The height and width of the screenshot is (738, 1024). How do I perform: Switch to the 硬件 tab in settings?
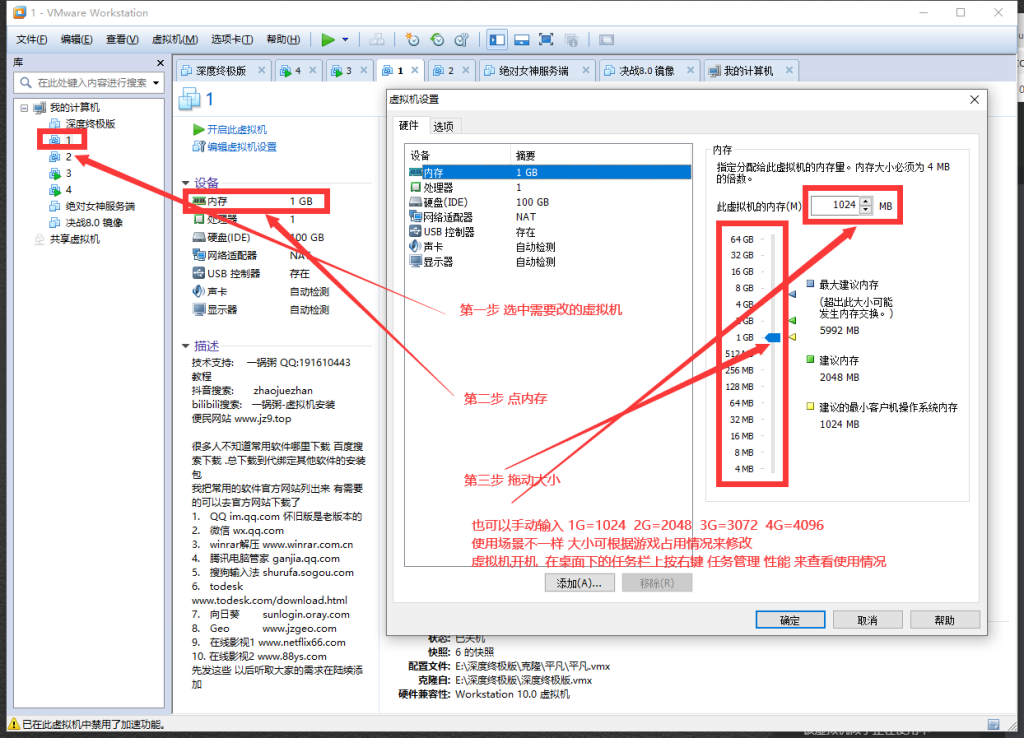[409, 125]
